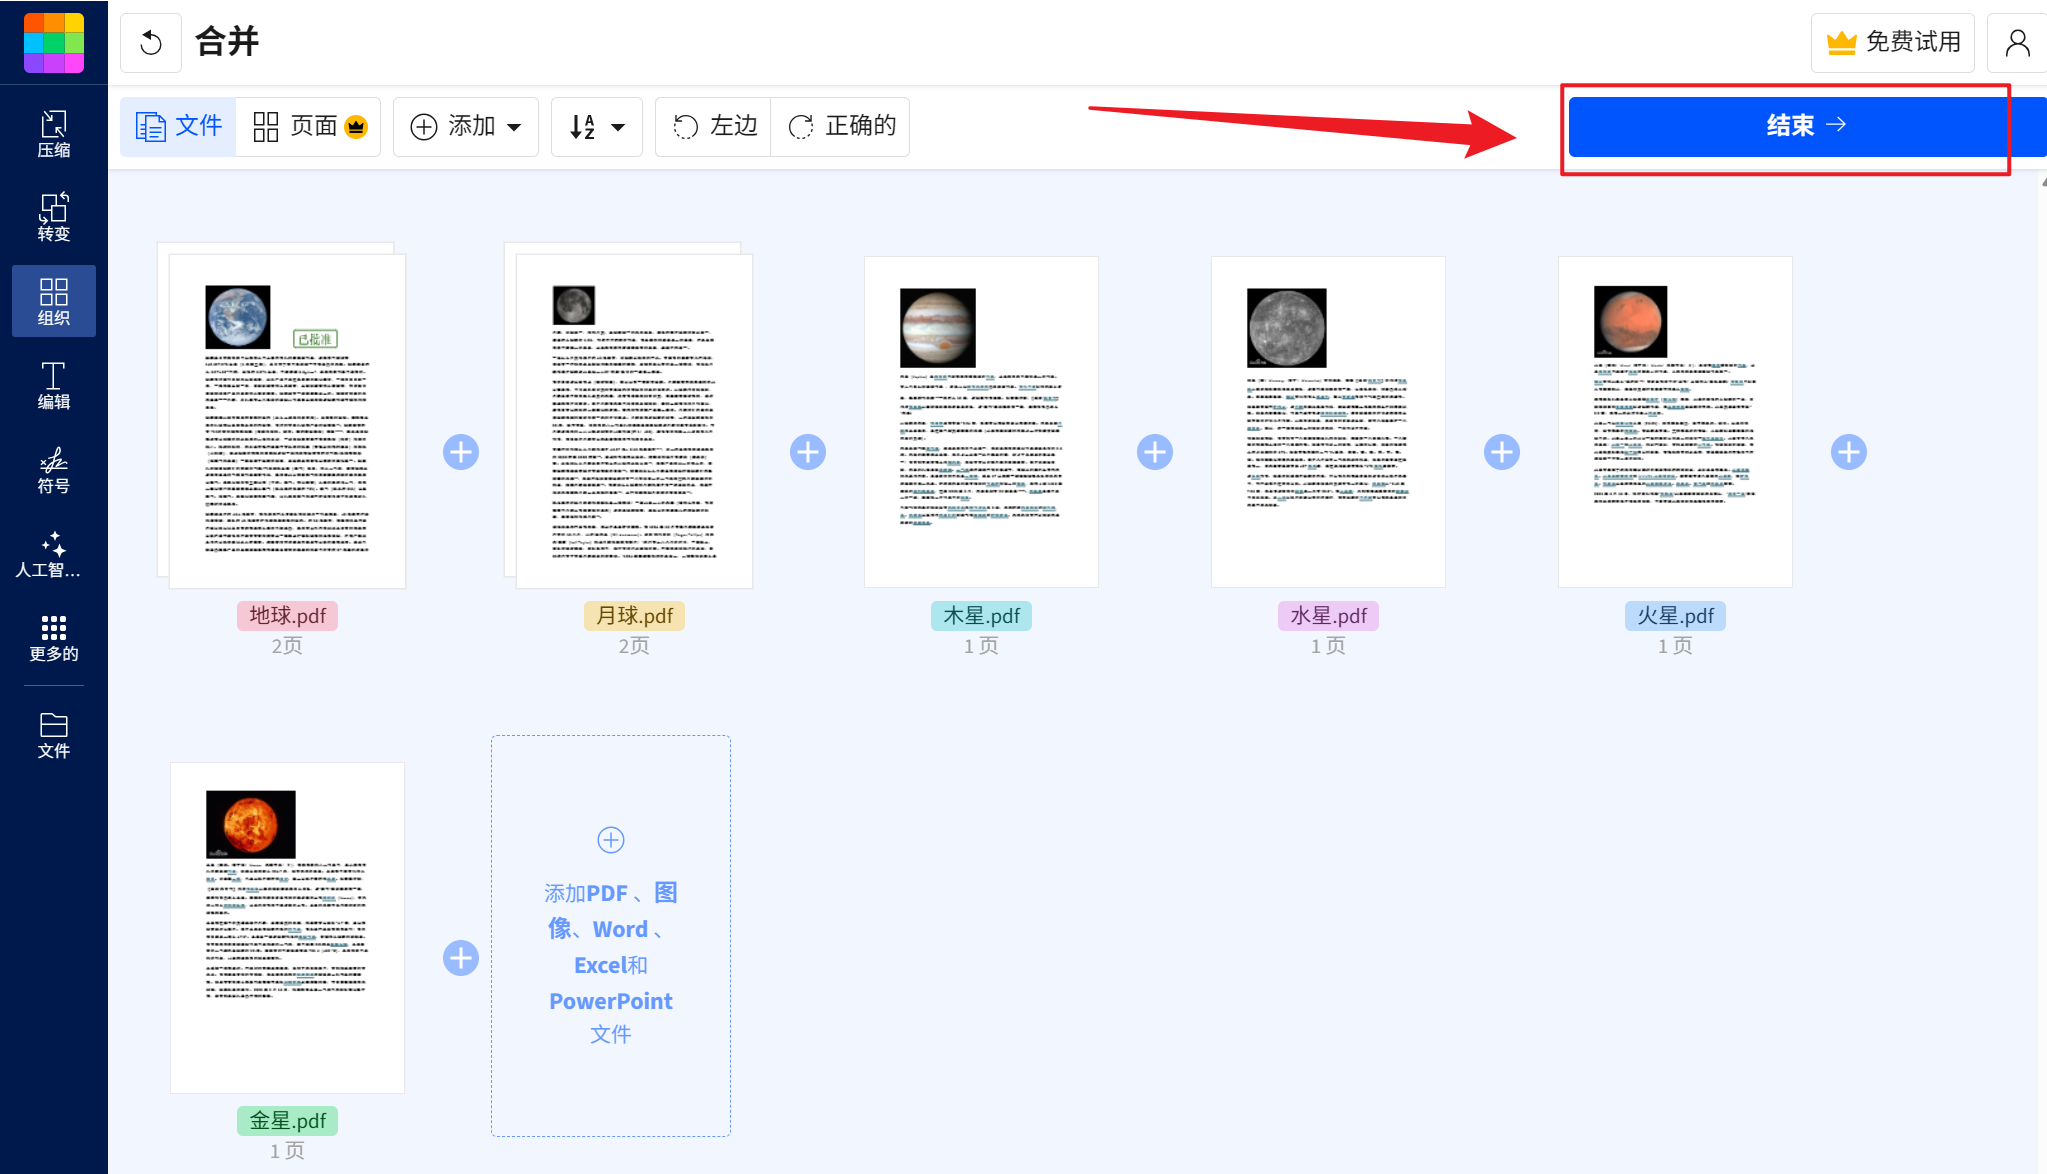The width and height of the screenshot is (2047, 1174).
Task: Rotate files left using 左边
Action: tap(712, 126)
